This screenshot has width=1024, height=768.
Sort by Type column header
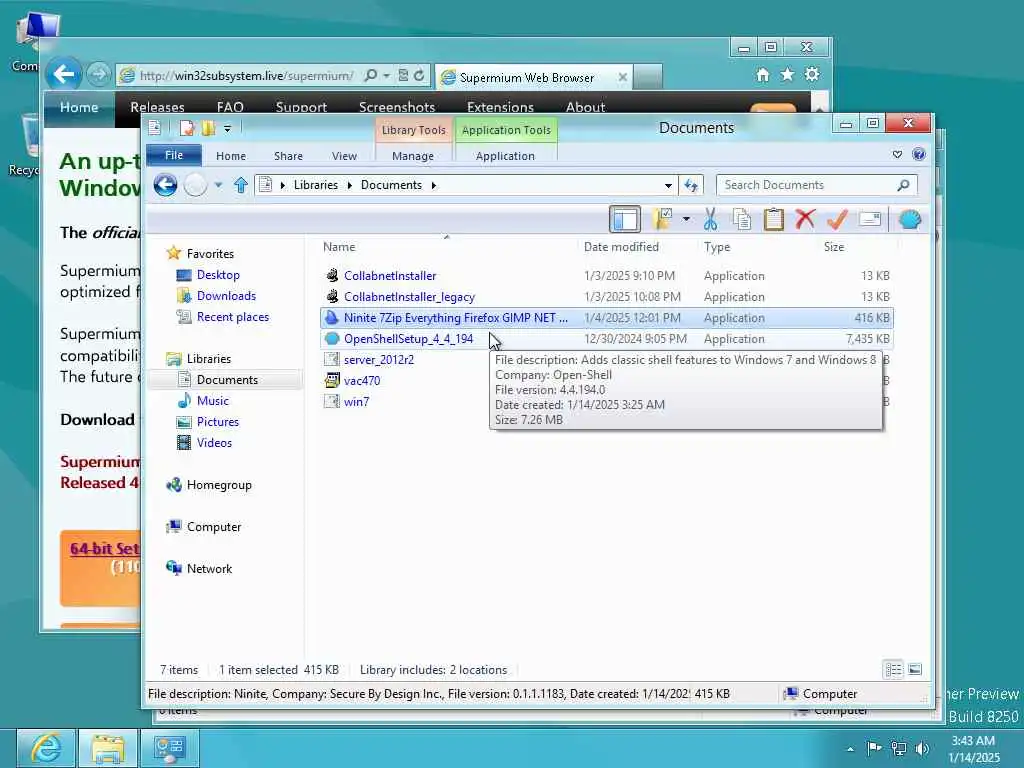point(717,247)
